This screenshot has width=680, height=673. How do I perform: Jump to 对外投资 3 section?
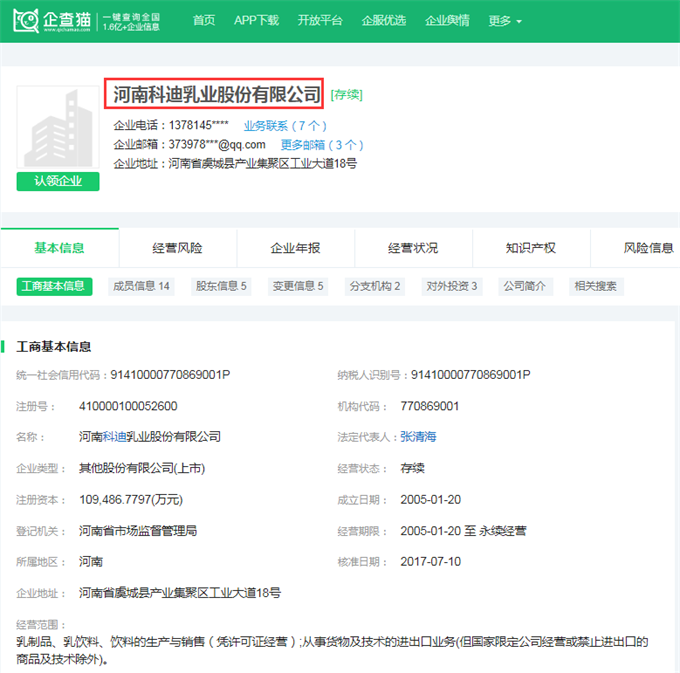(451, 286)
